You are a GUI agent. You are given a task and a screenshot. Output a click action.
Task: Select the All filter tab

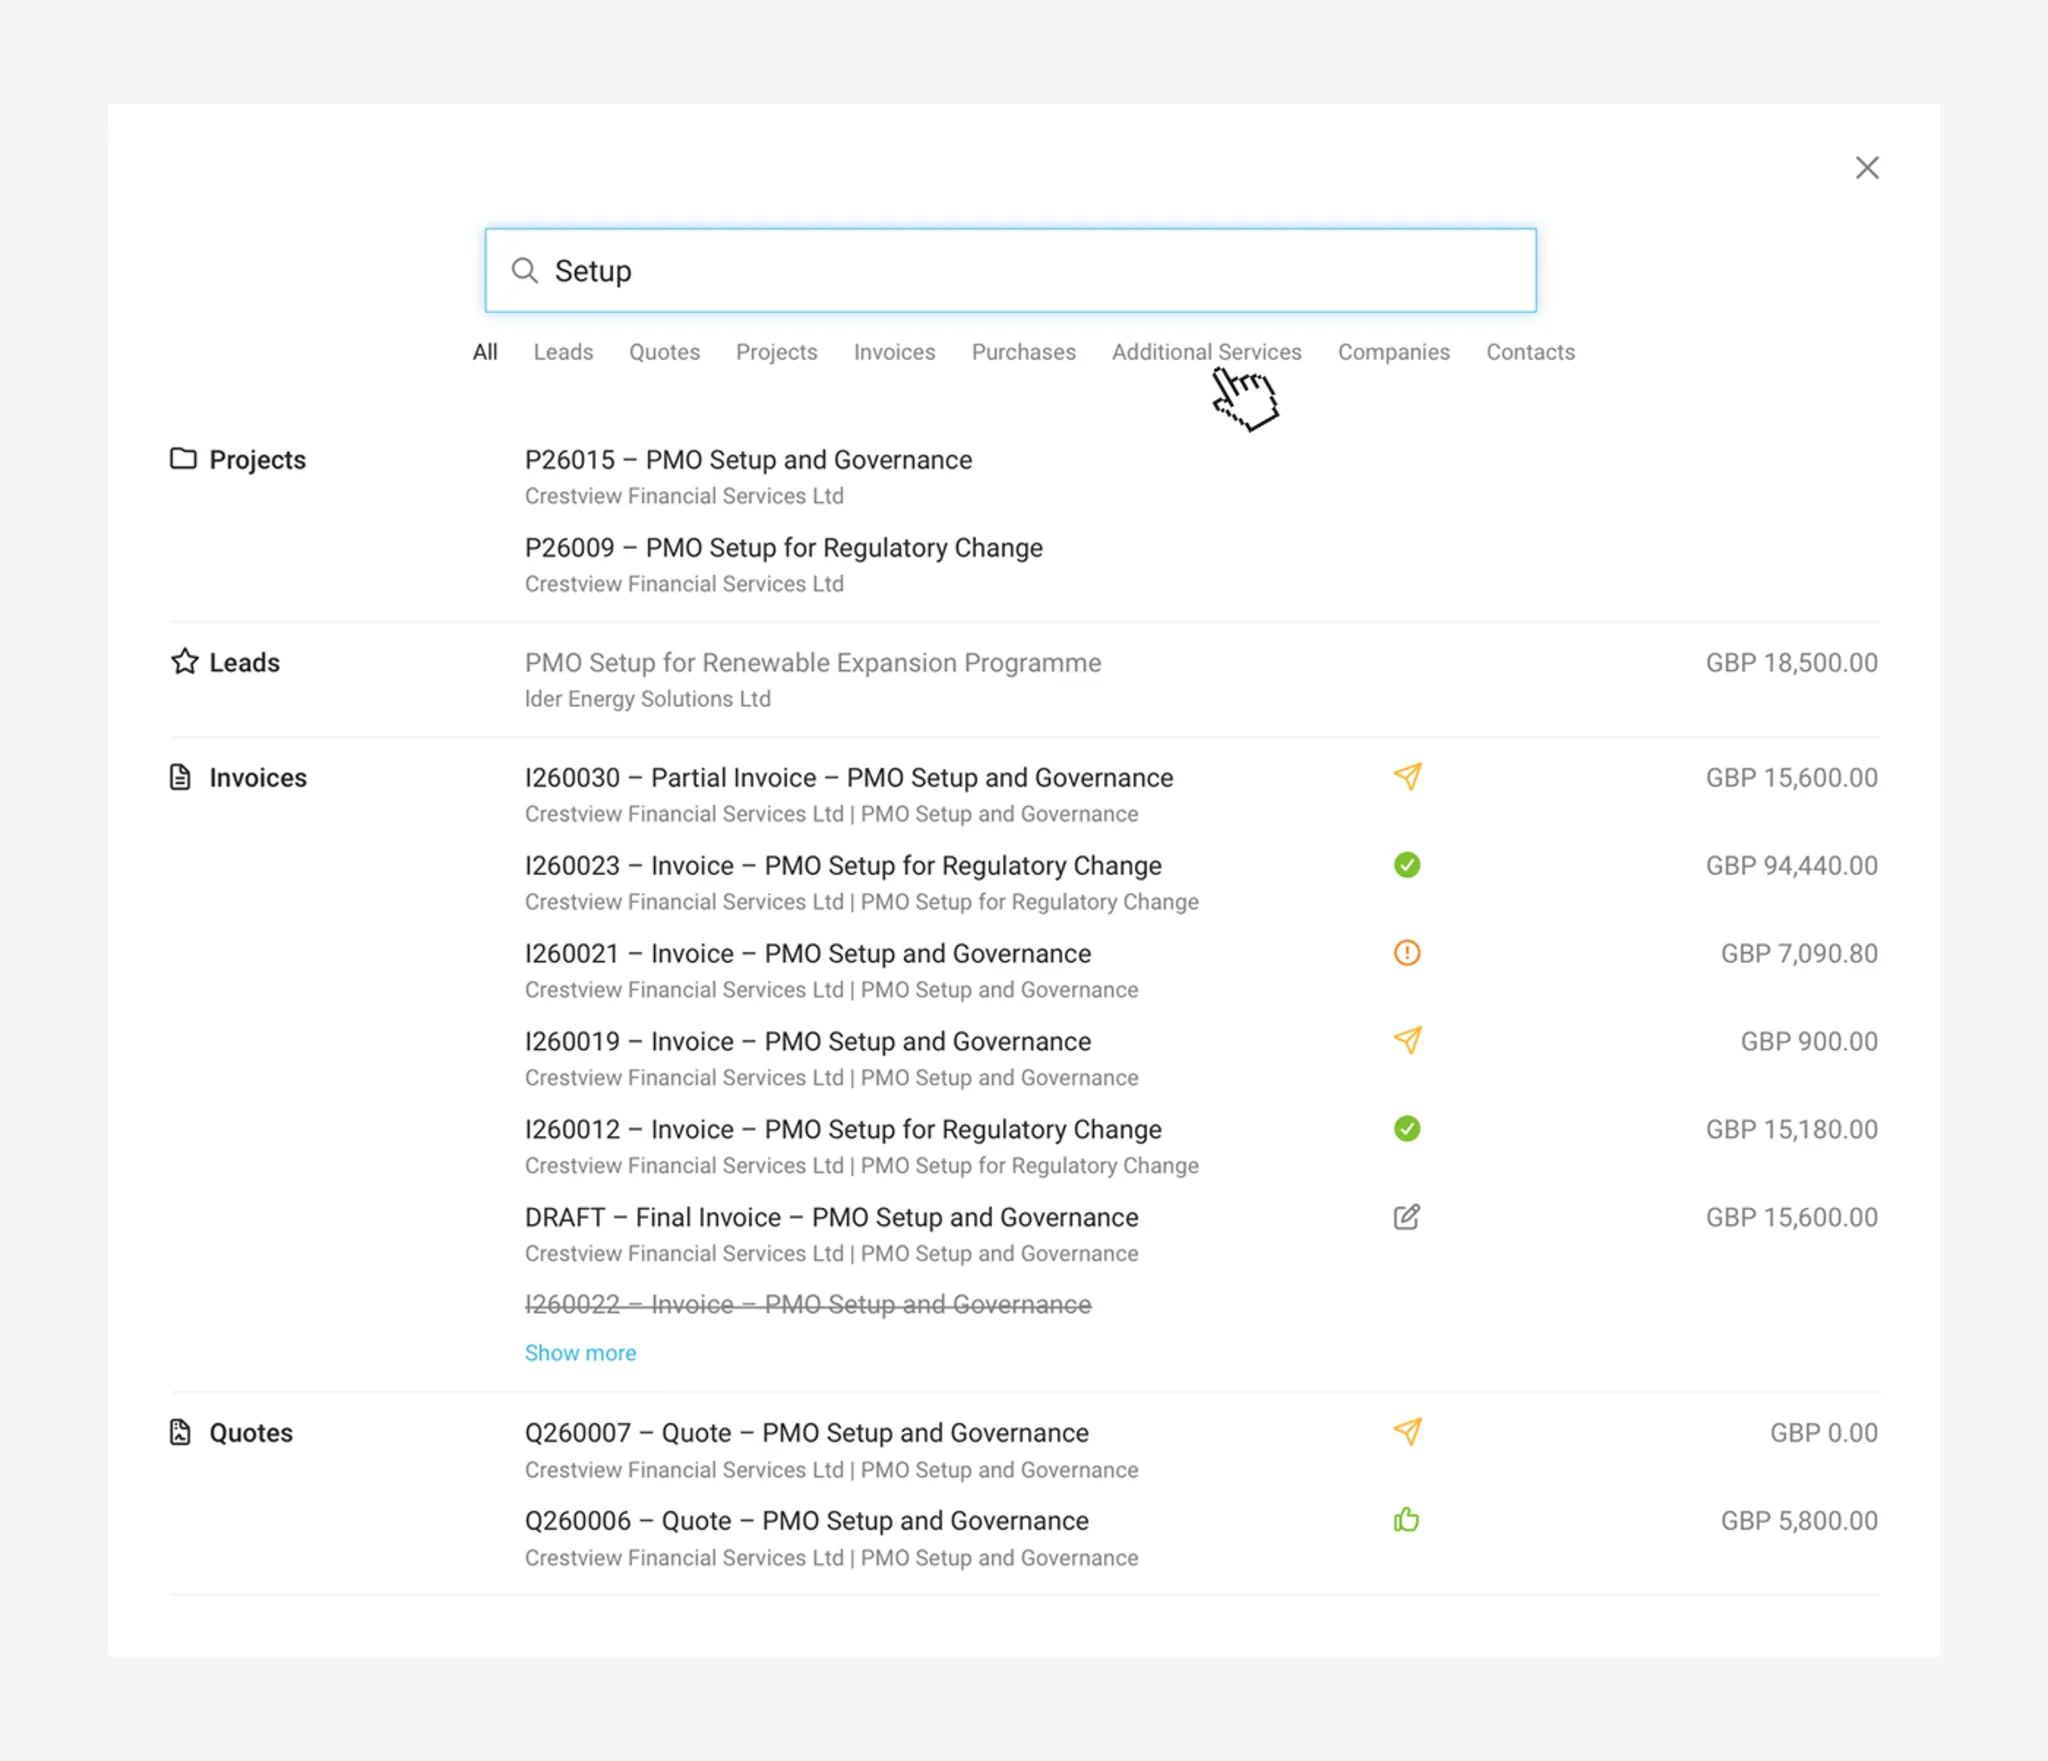tap(485, 352)
